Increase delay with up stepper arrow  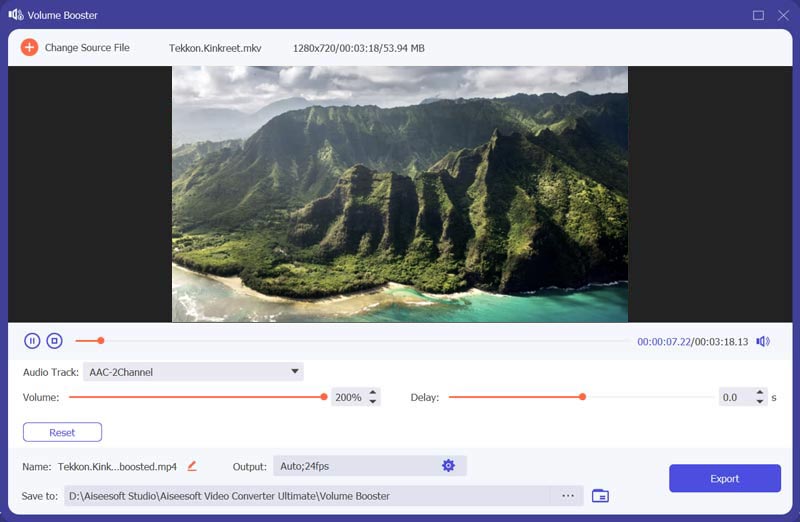[760, 393]
